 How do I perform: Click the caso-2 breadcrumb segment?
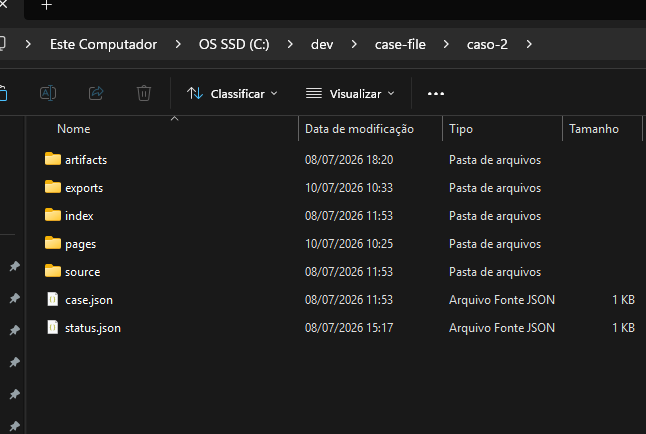[487, 44]
